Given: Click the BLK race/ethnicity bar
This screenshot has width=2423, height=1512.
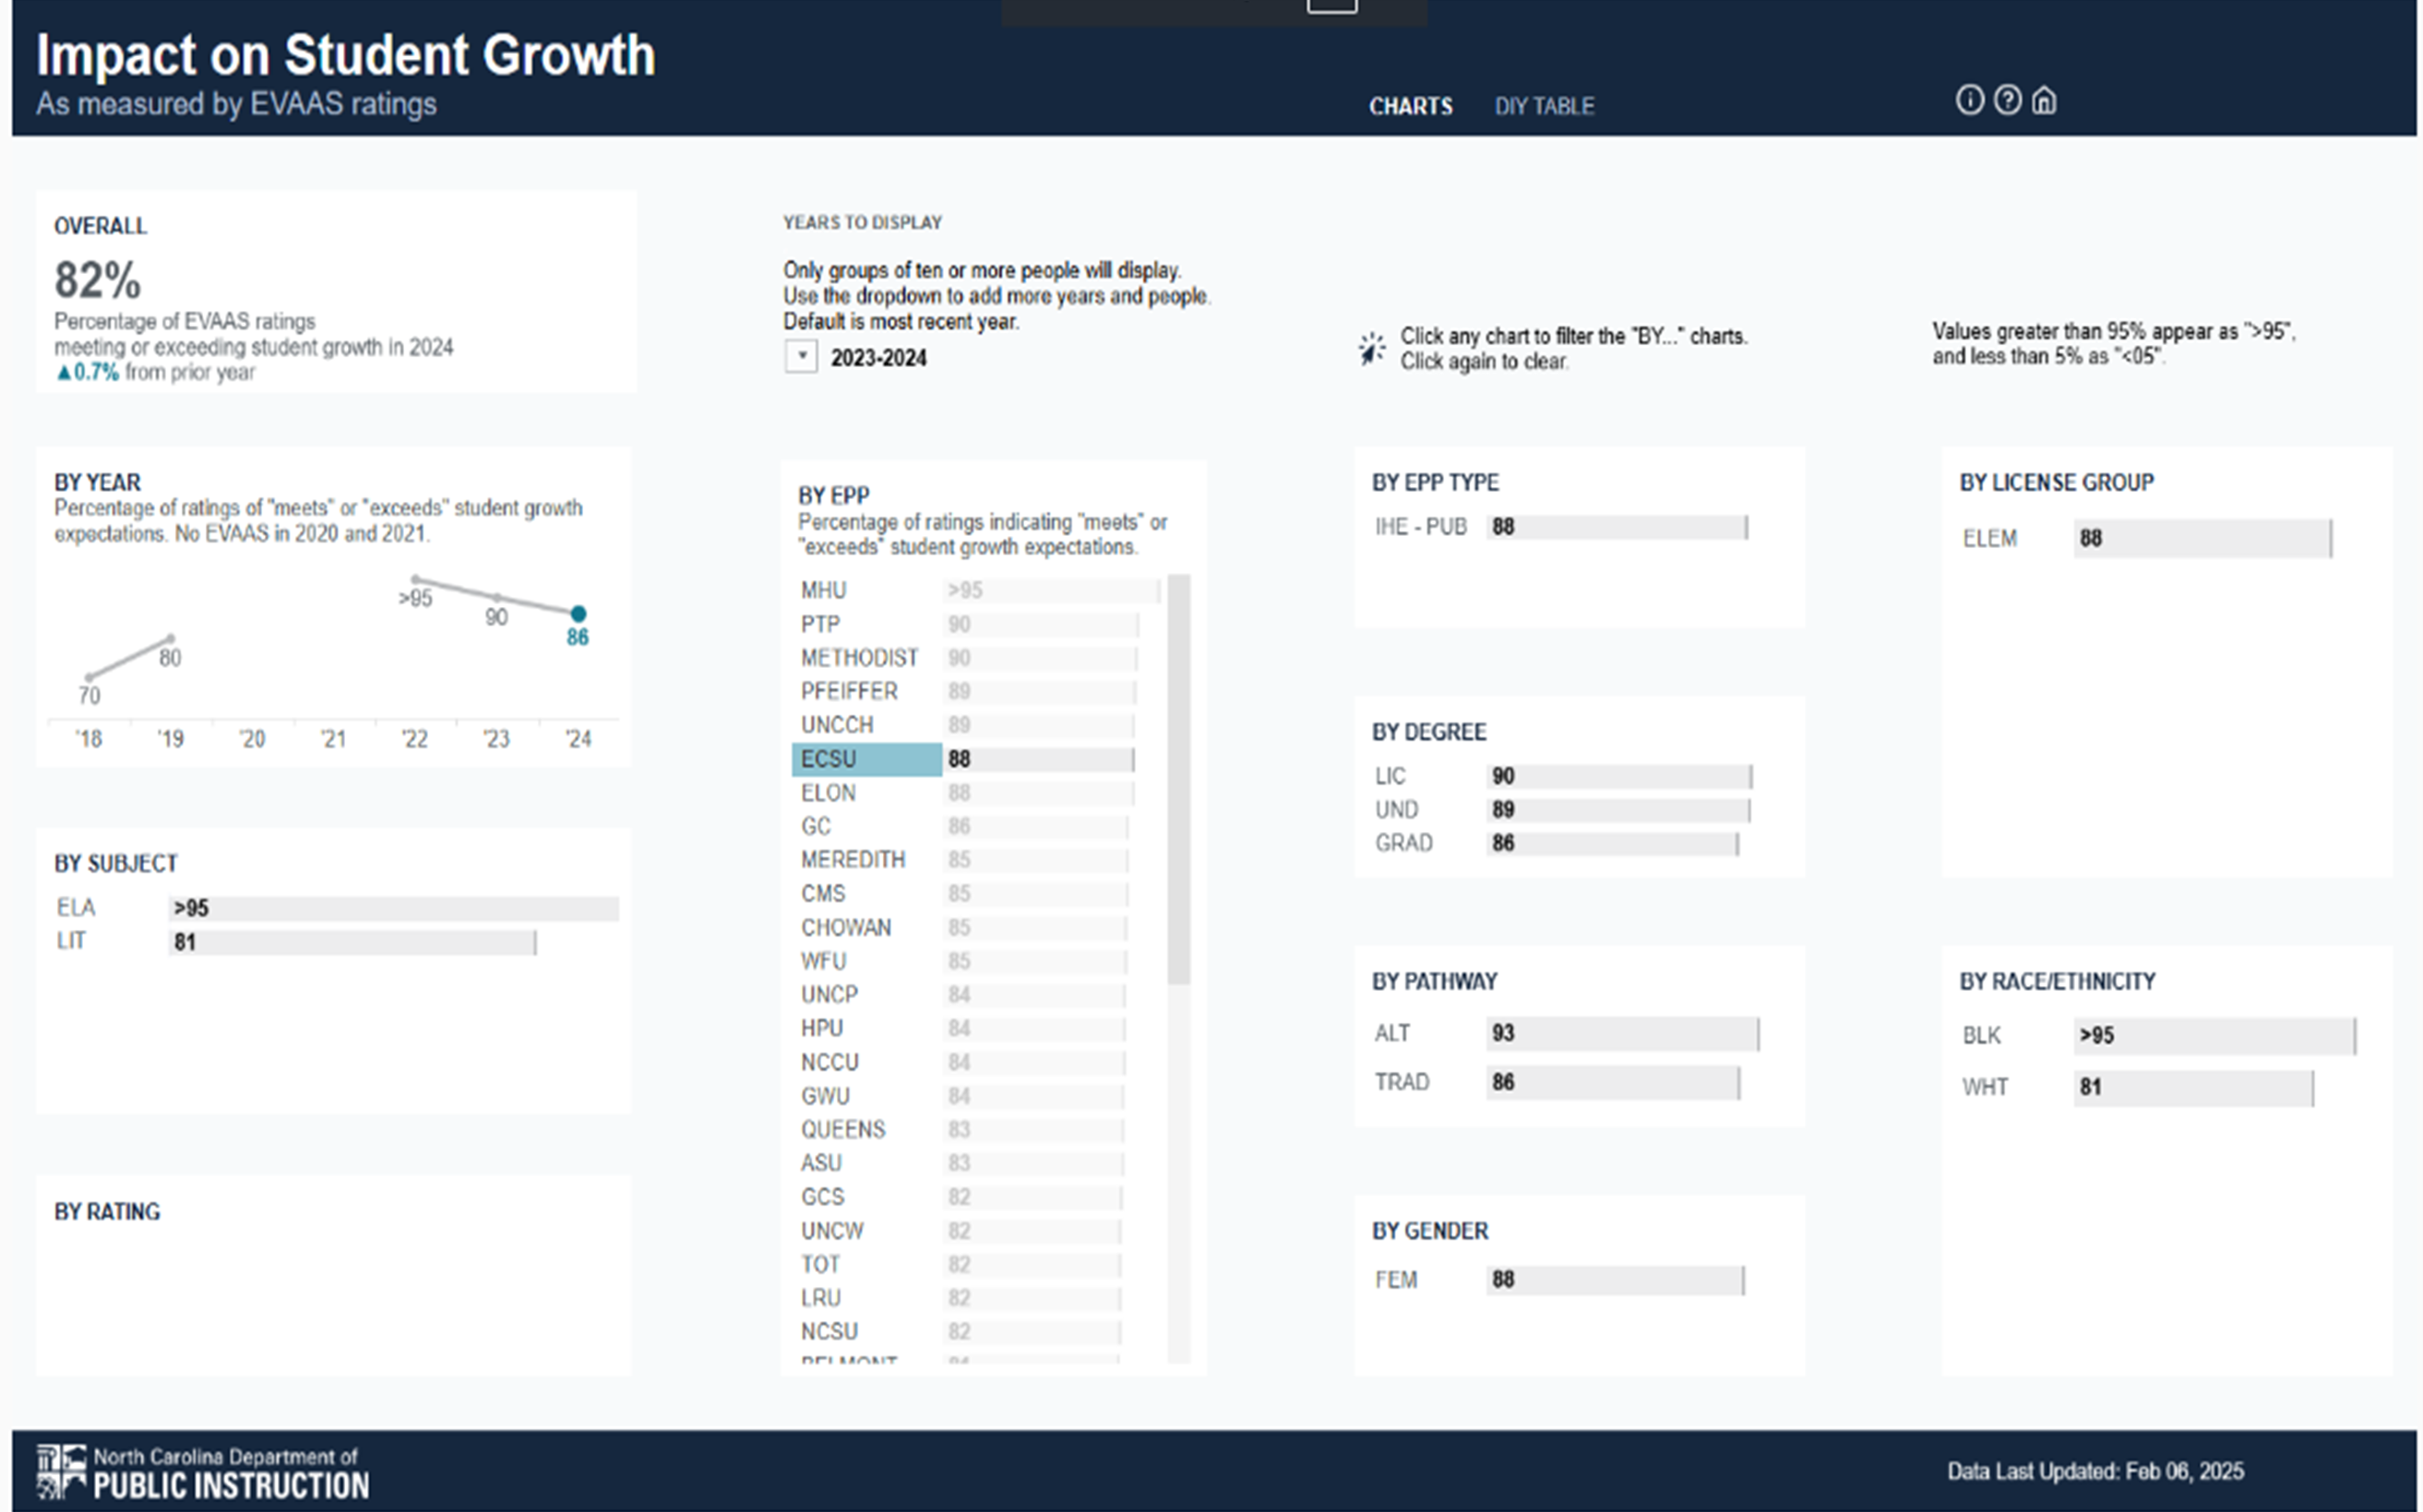Looking at the screenshot, I should 2213,1036.
